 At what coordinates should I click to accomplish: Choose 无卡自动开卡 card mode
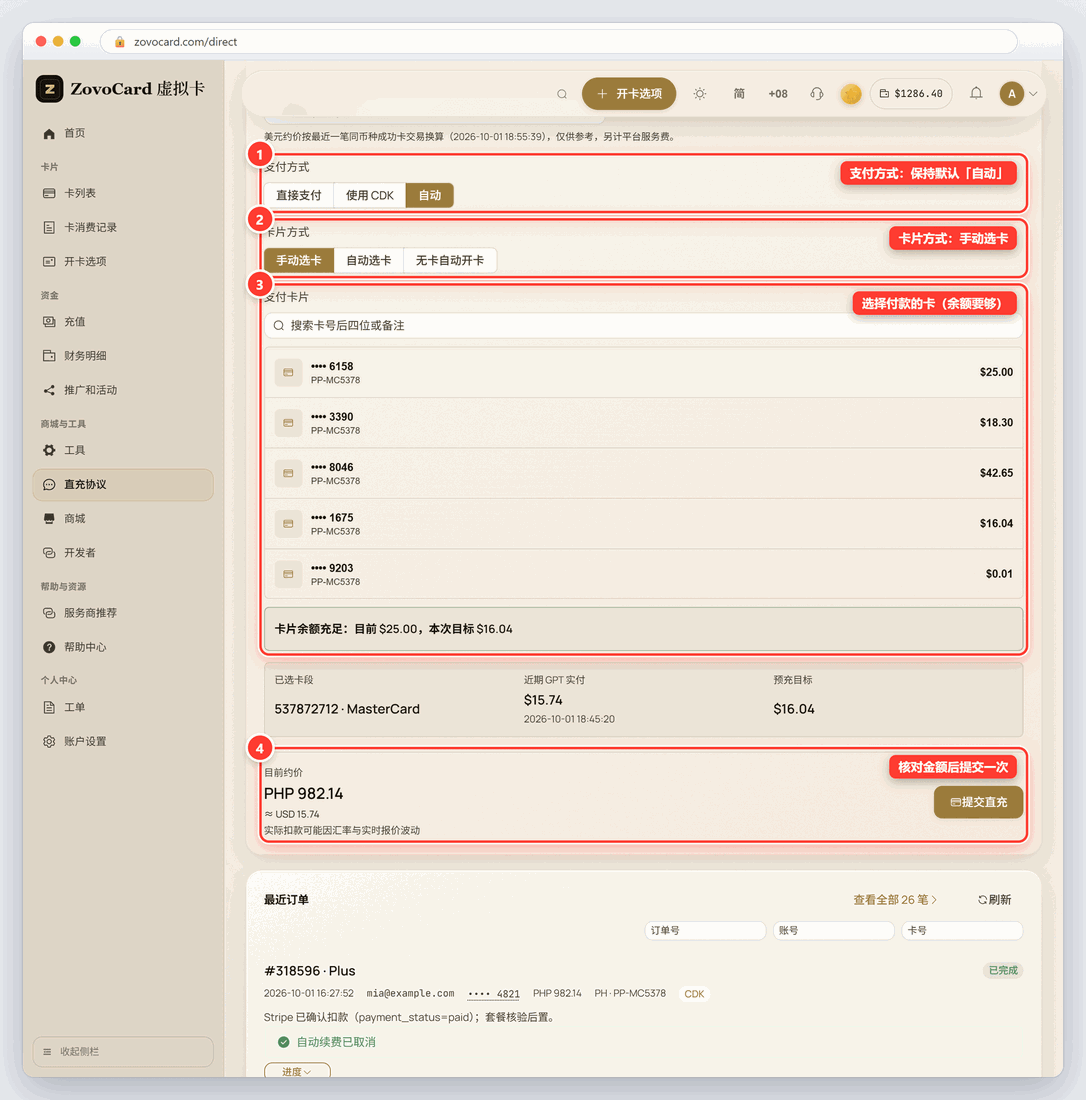[450, 260]
